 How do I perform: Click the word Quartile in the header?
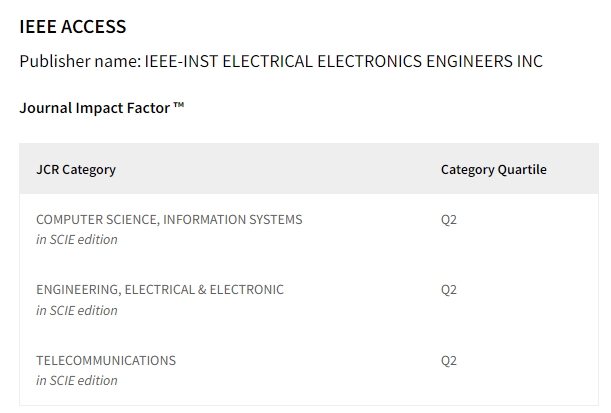[522, 169]
